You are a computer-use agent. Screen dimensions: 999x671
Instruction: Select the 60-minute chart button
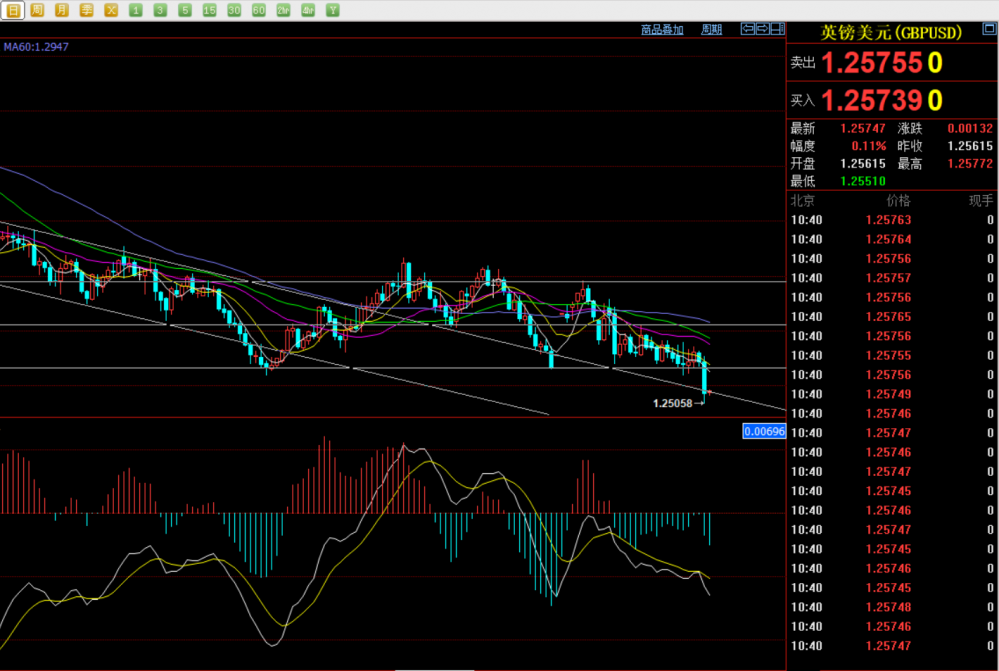pyautogui.click(x=259, y=10)
